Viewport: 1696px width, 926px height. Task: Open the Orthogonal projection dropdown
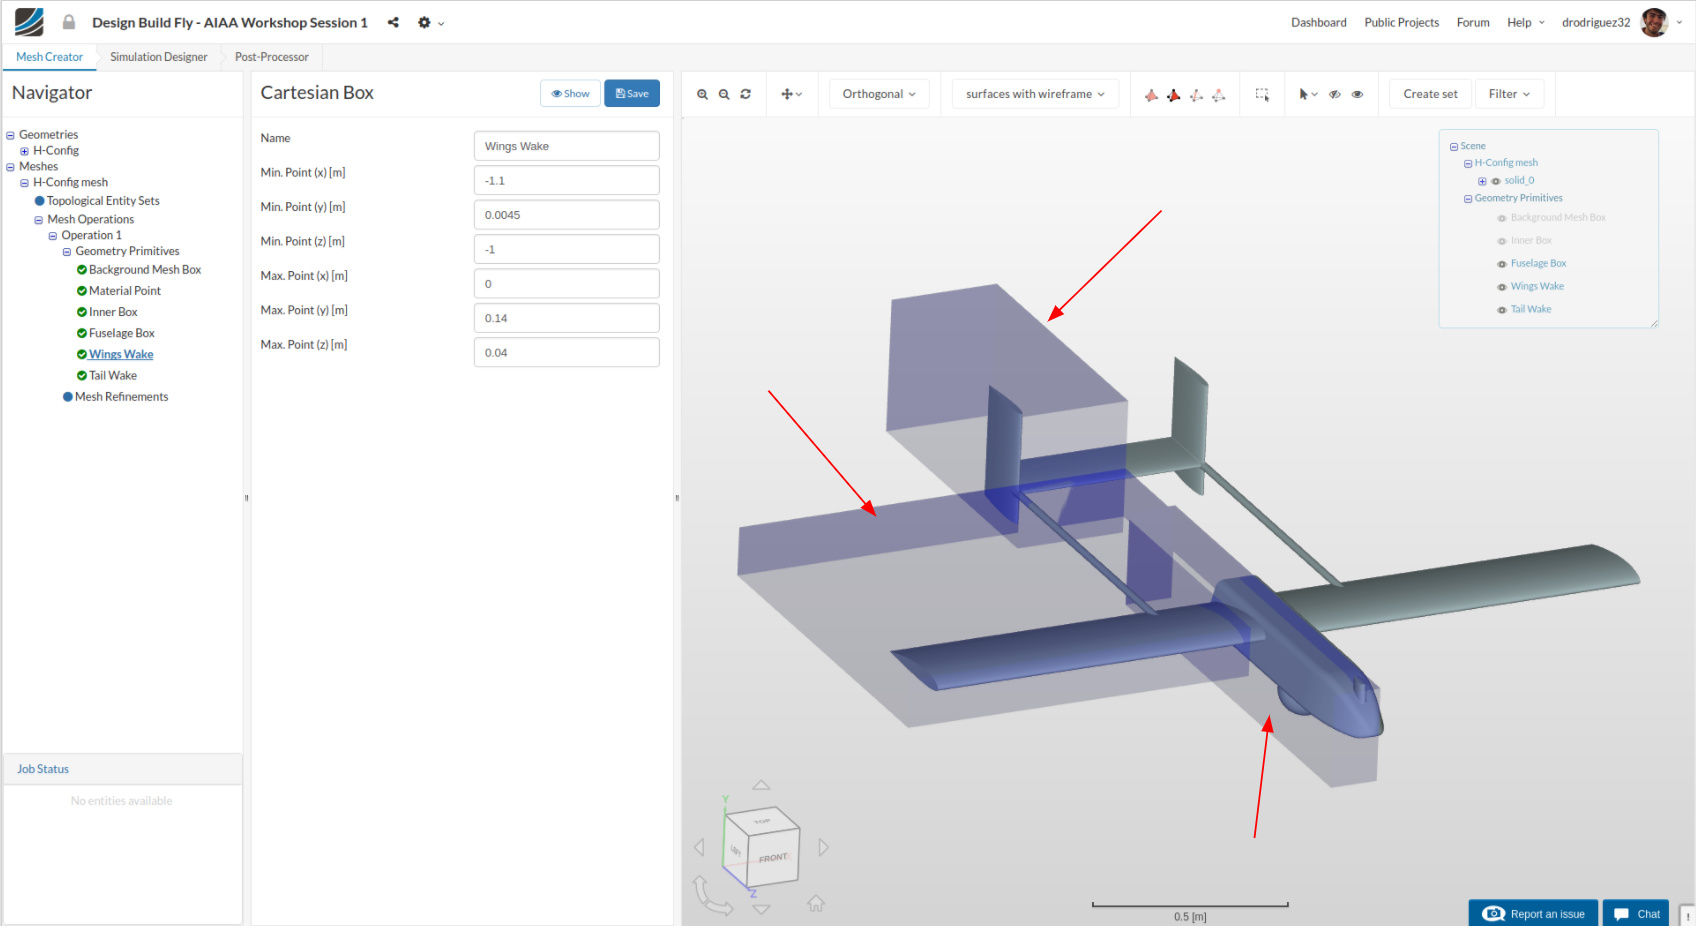[879, 94]
